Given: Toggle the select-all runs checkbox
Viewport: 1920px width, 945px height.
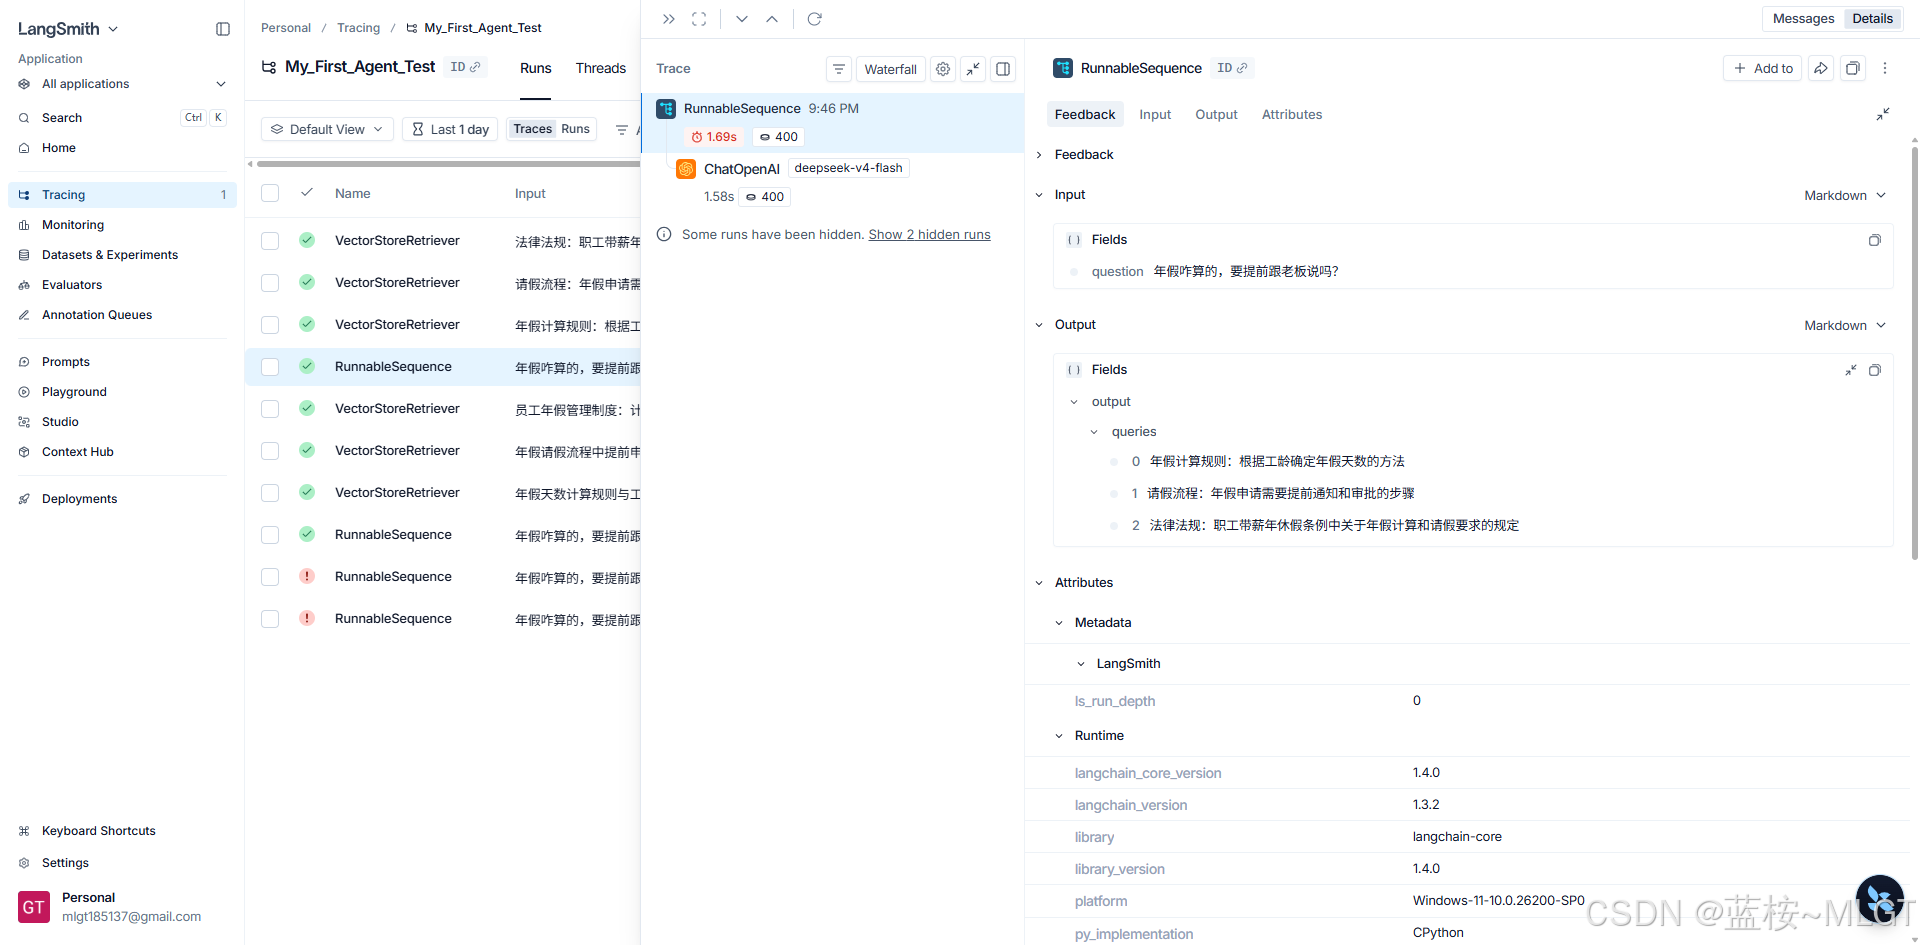Looking at the screenshot, I should 270,193.
